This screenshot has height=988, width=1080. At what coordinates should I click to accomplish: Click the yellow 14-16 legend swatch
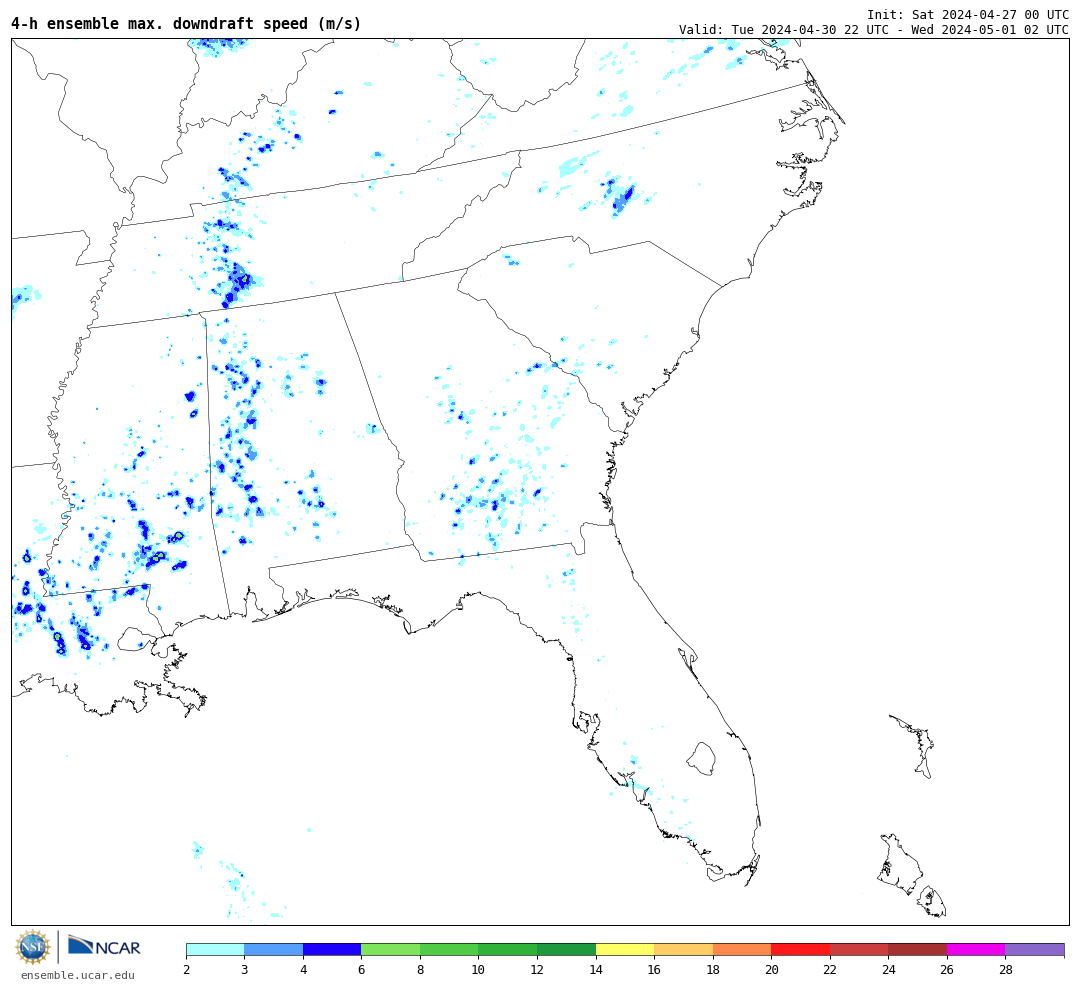pyautogui.click(x=625, y=949)
